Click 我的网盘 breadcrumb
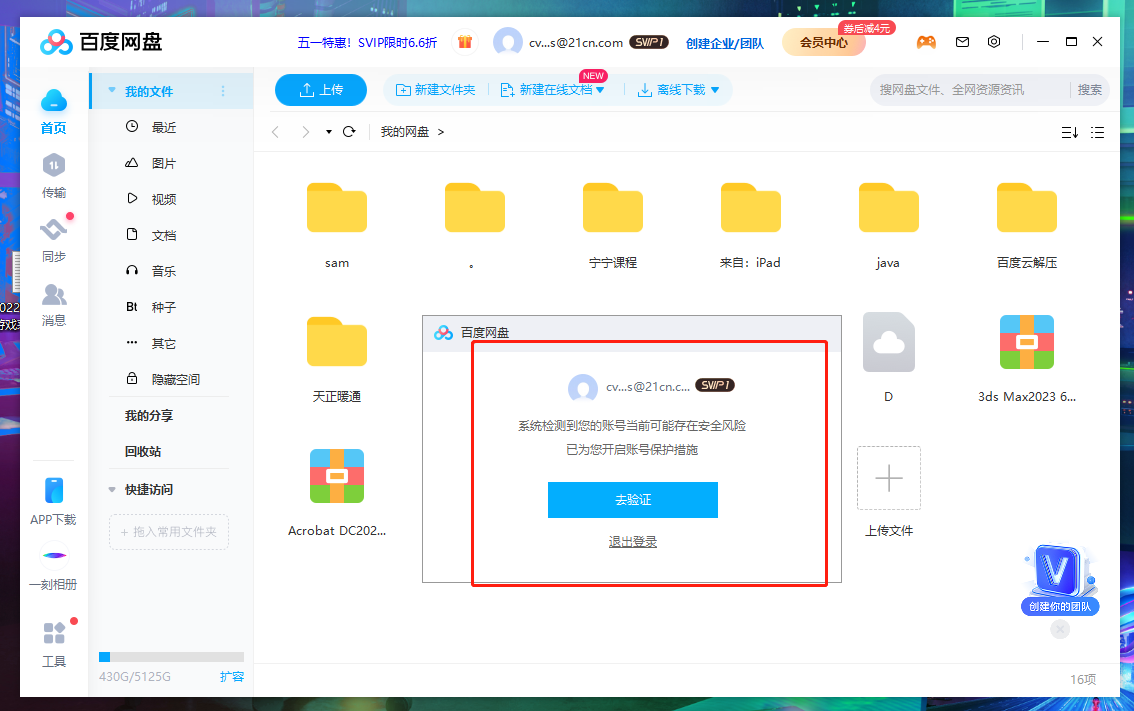The image size is (1134, 711). 405,132
